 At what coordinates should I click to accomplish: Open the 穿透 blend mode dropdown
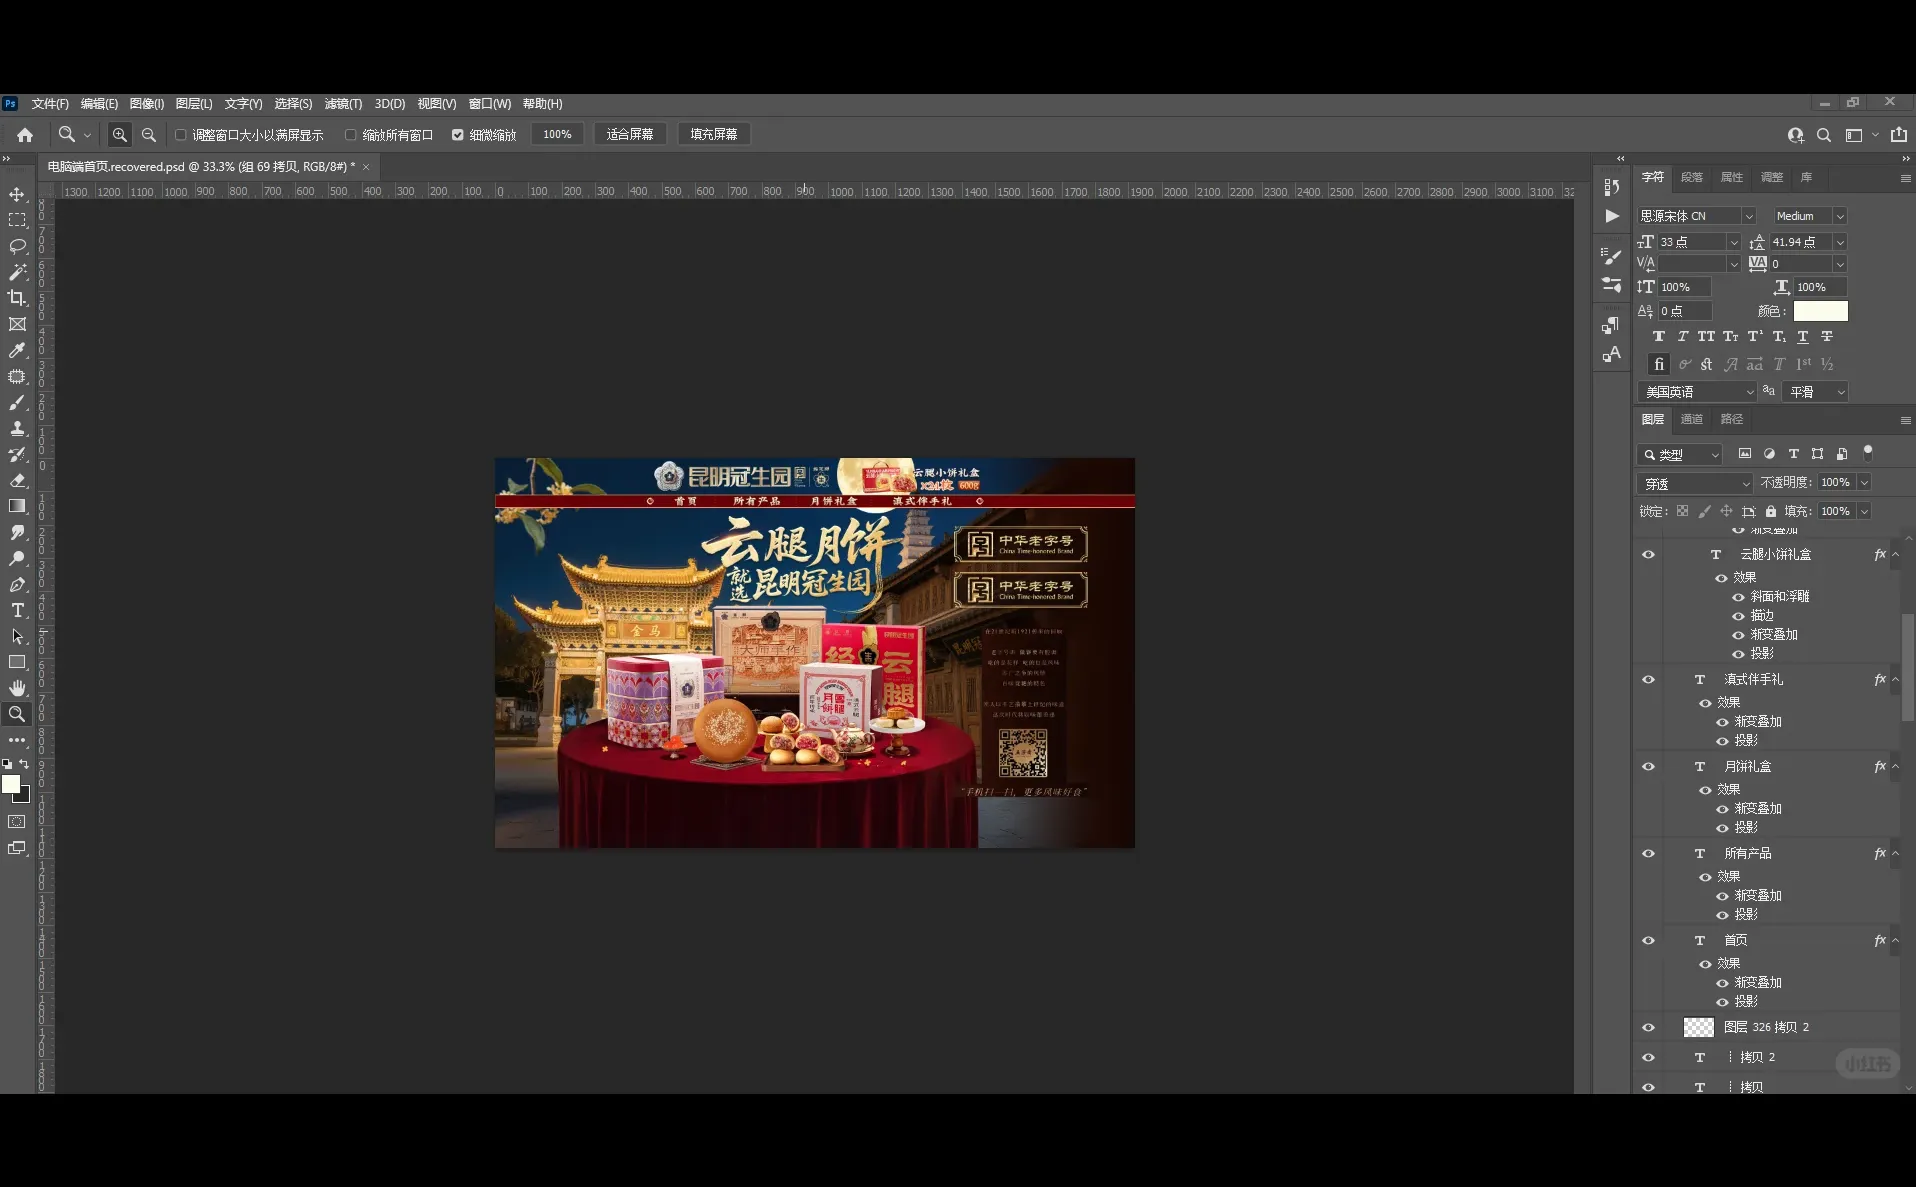[1695, 483]
